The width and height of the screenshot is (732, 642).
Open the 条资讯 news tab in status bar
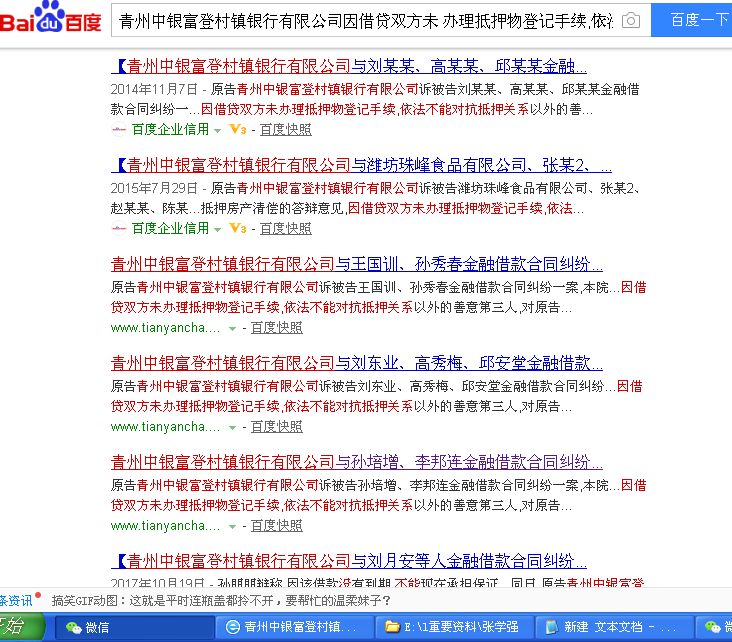click(16, 600)
